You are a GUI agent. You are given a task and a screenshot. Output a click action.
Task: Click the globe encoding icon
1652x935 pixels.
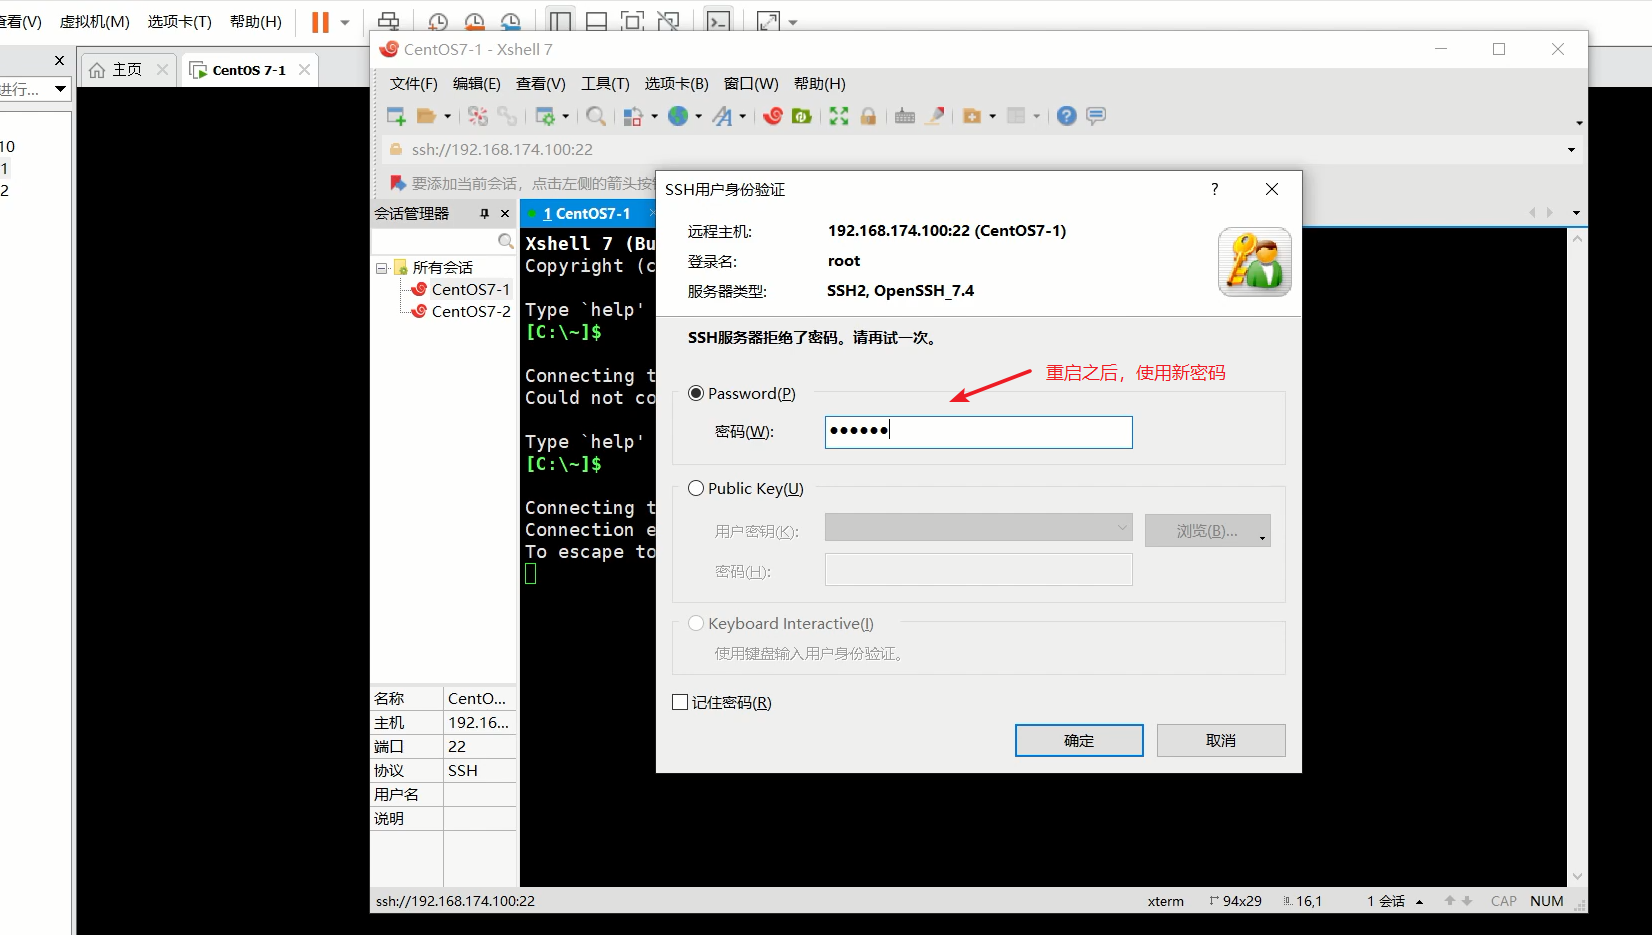pos(678,116)
